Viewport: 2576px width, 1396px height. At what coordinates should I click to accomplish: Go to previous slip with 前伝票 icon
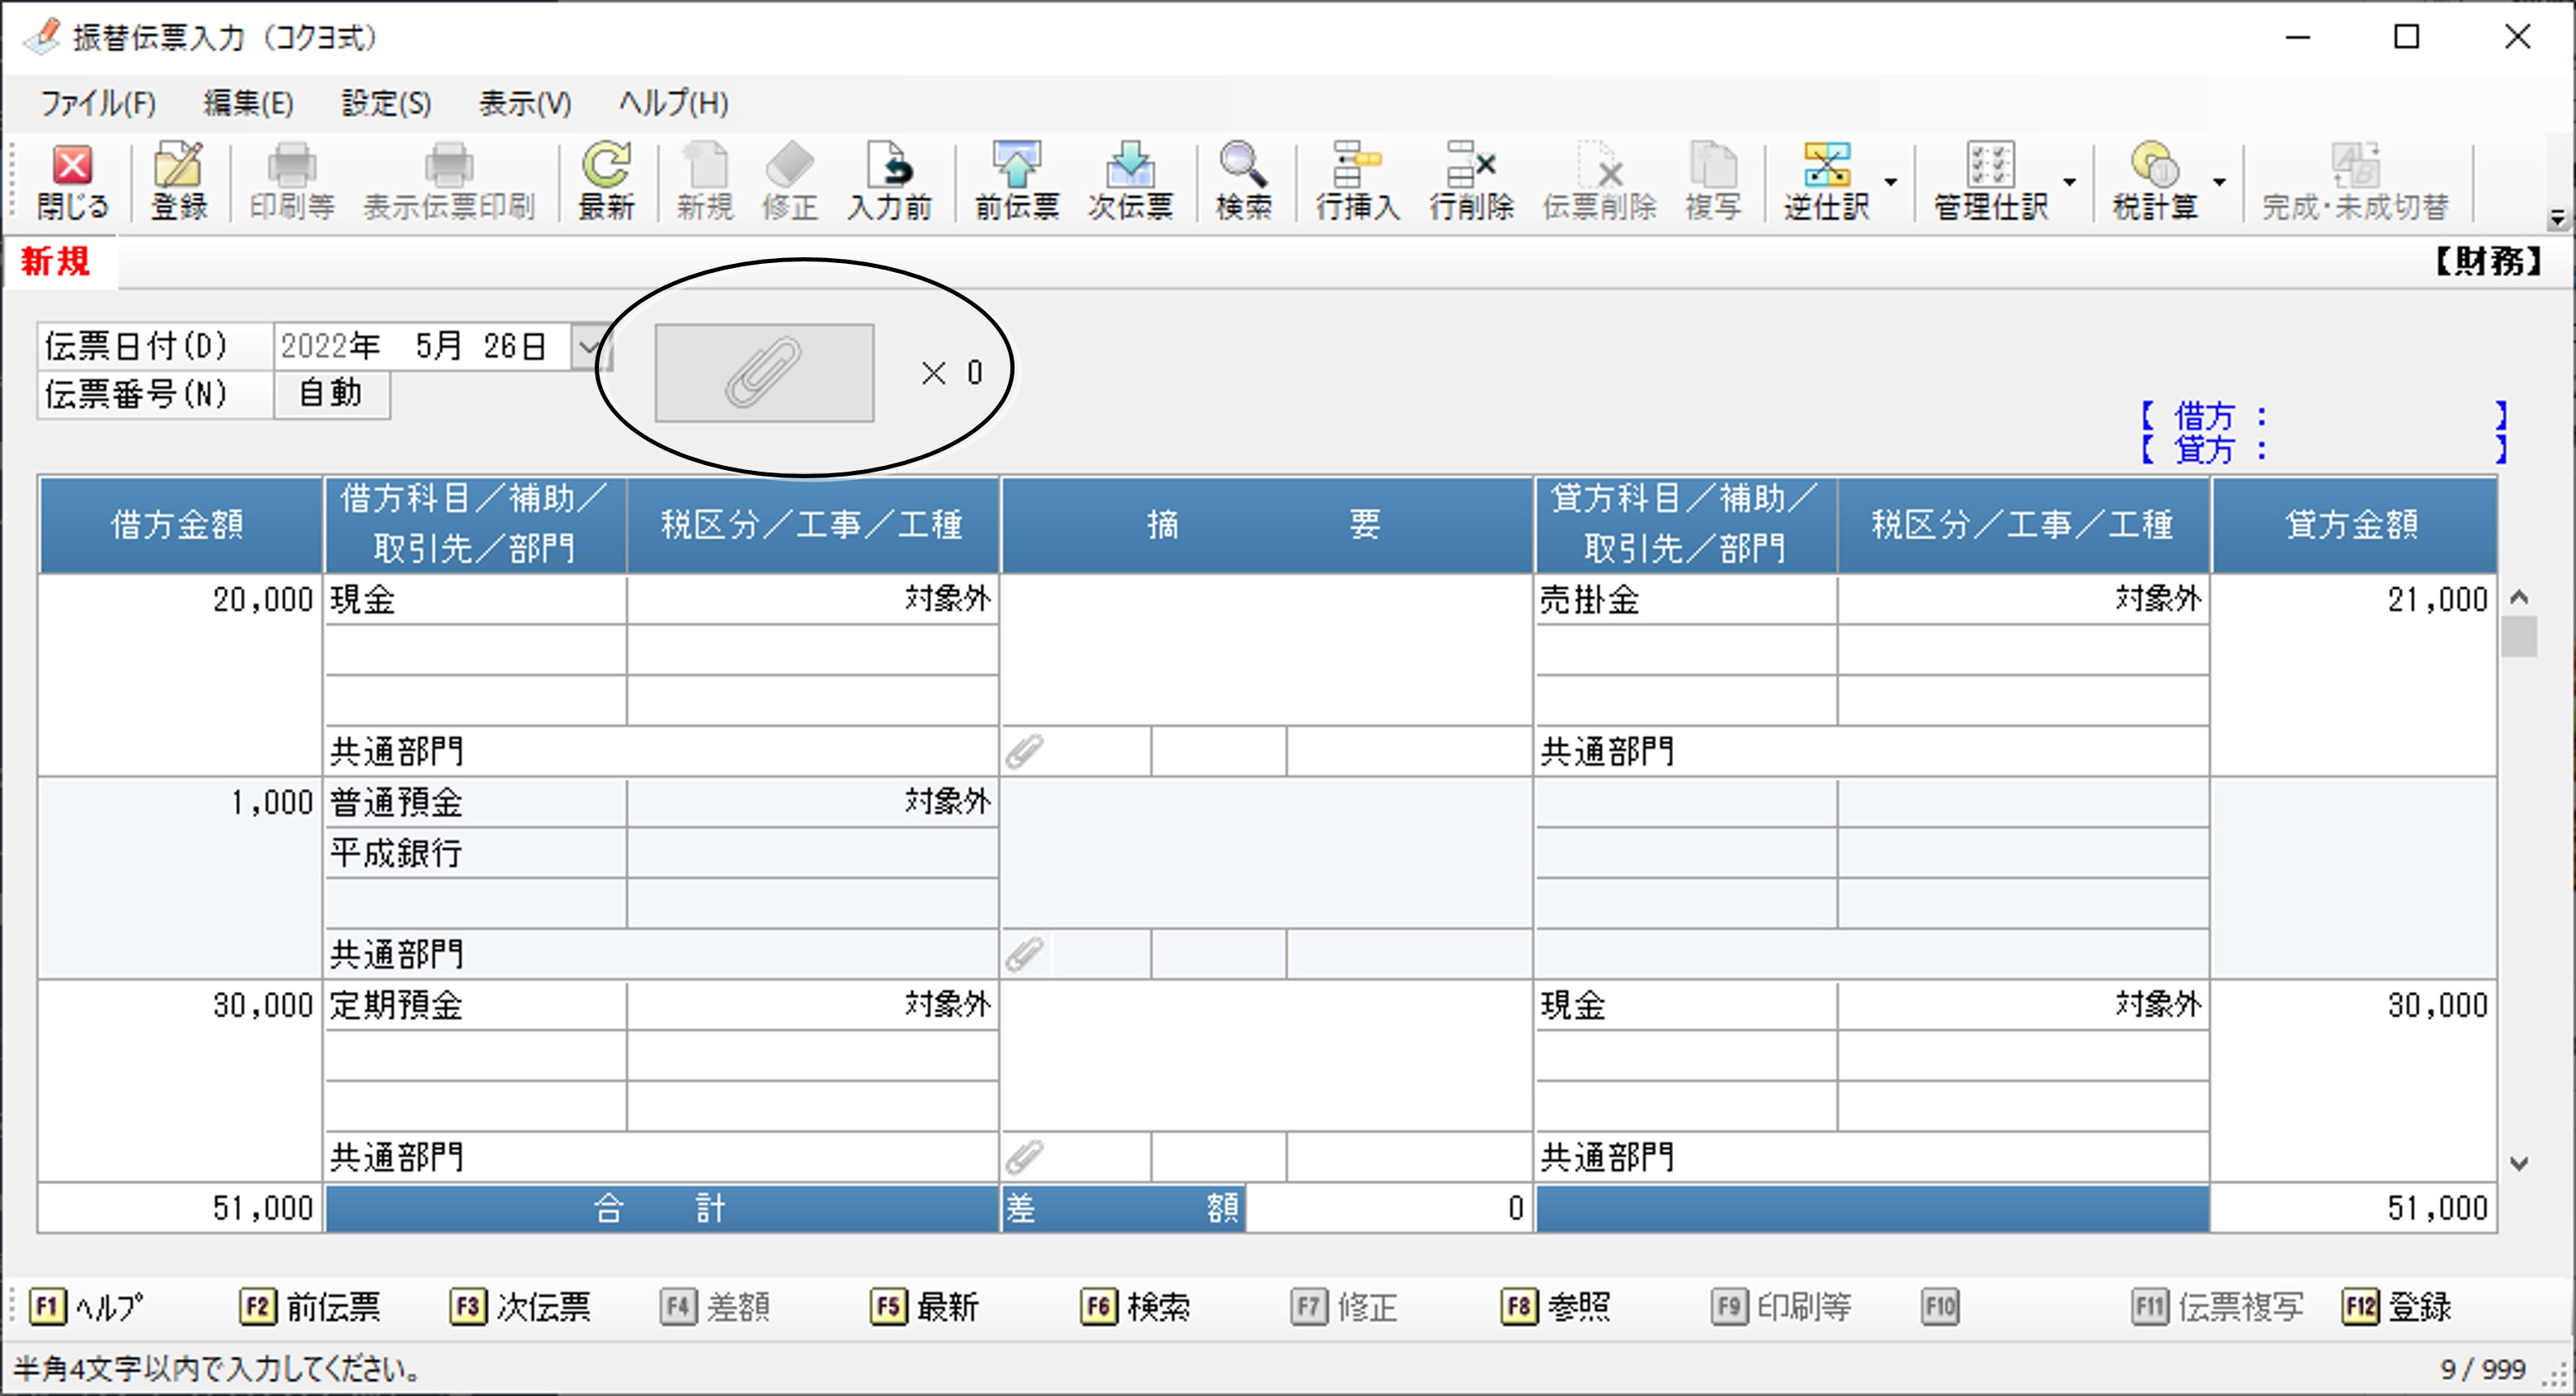pyautogui.click(x=1017, y=182)
